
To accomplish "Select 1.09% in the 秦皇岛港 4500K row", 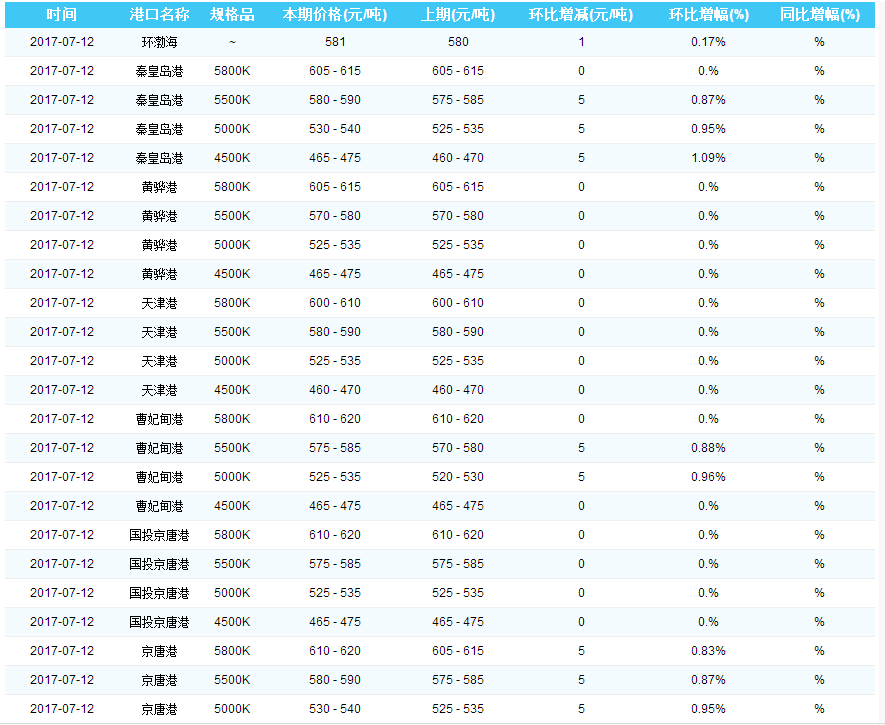I will tap(708, 158).
